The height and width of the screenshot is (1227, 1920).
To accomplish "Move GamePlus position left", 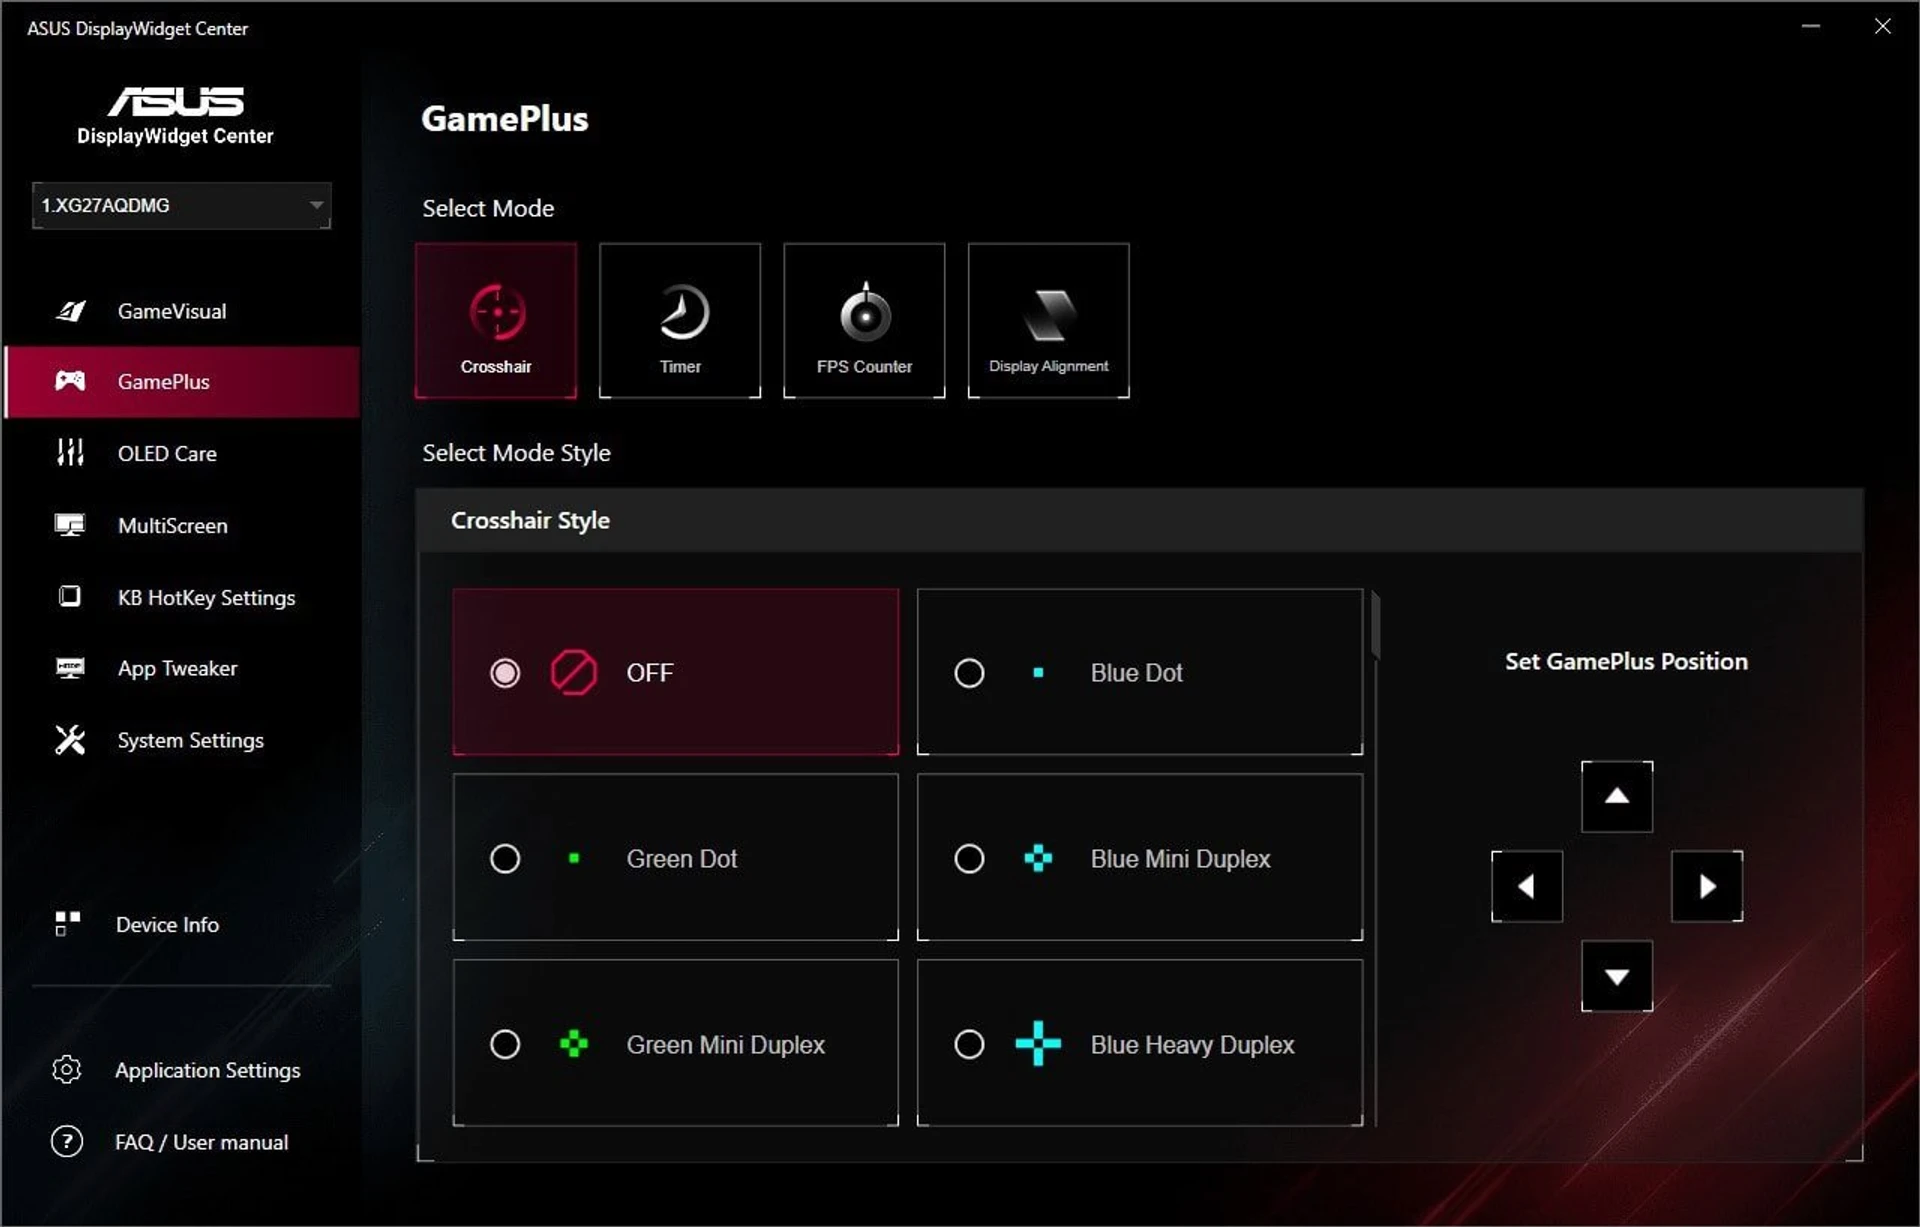I will click(1527, 886).
